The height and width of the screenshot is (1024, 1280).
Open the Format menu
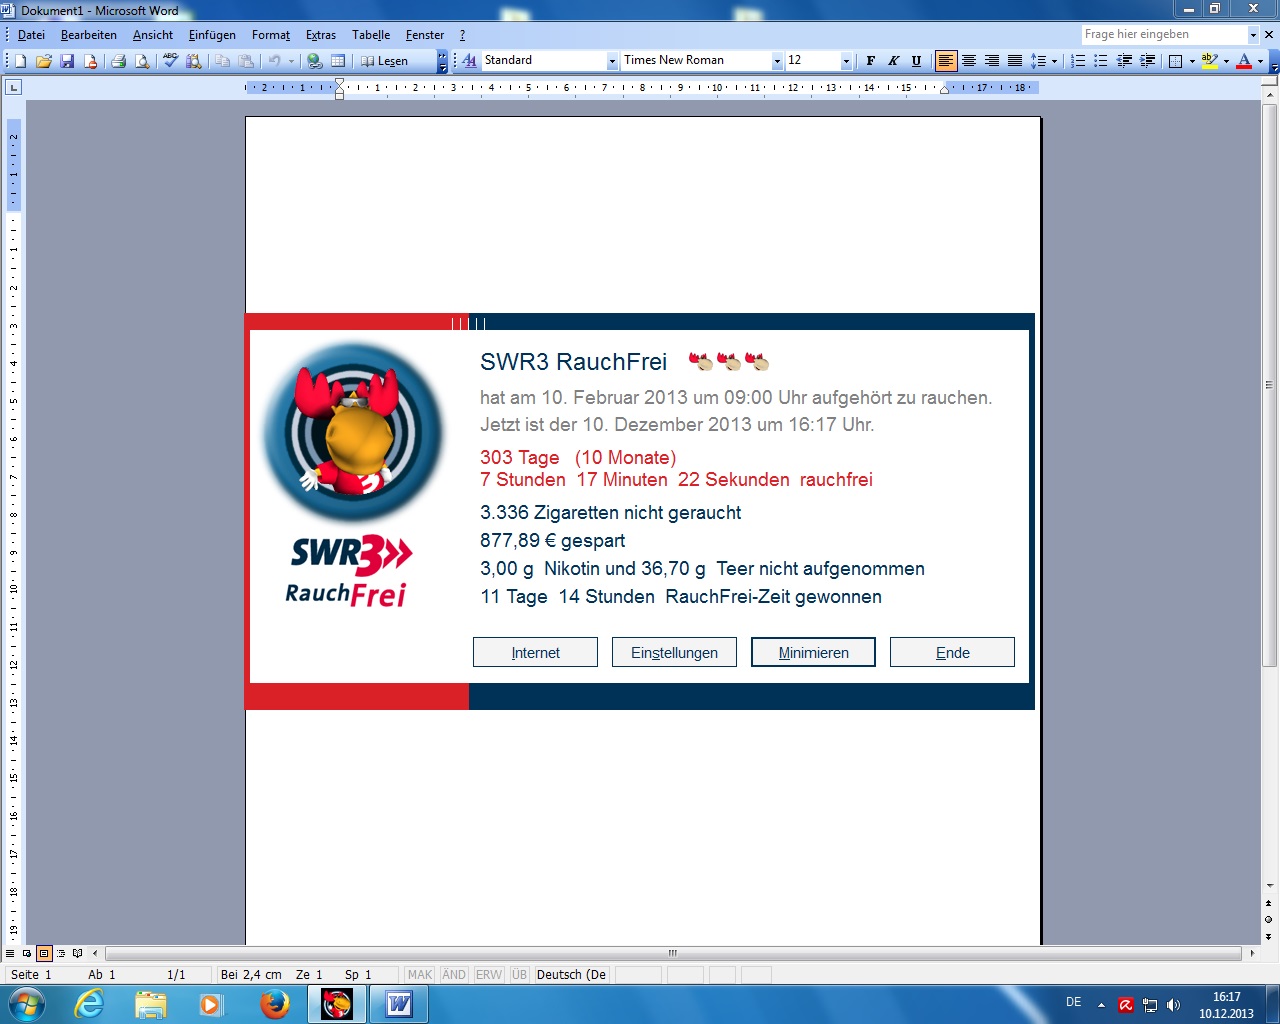point(271,35)
